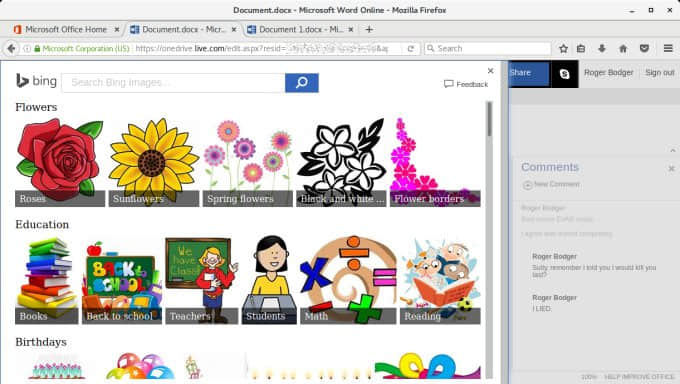This screenshot has height=384, width=680.
Task: Click the browser back arrow
Action: point(11,49)
